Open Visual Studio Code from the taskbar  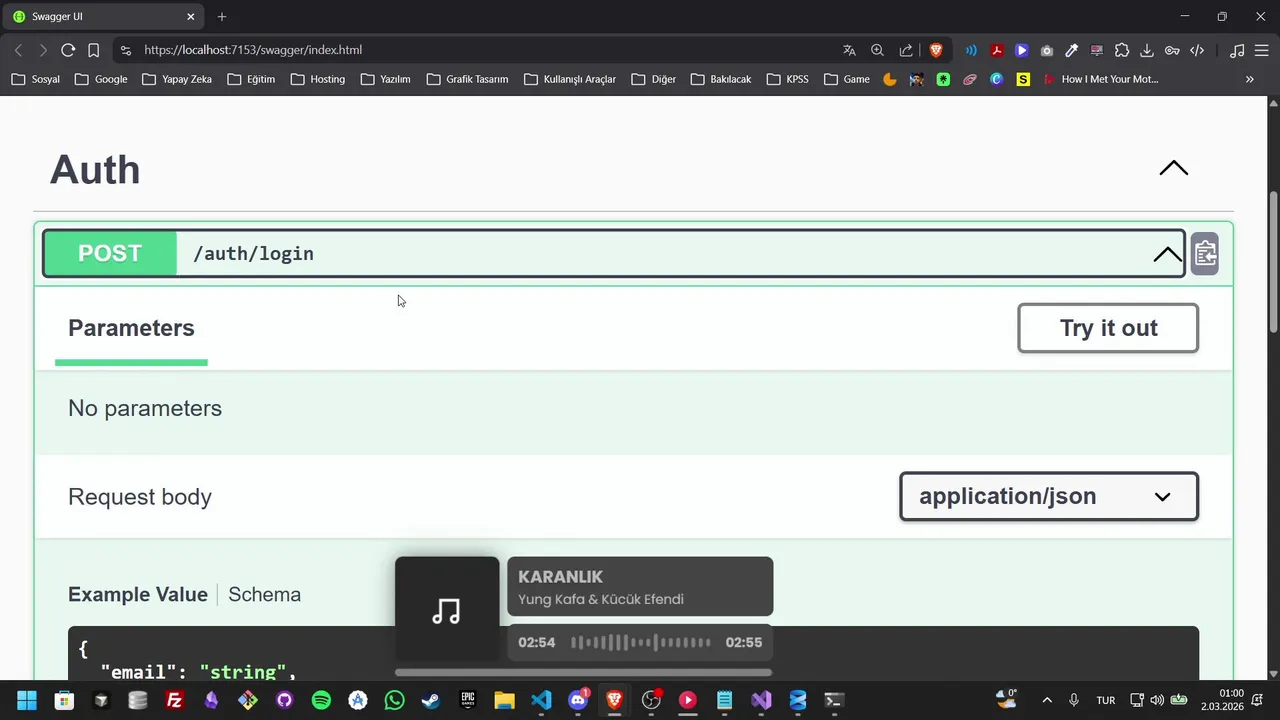pos(541,700)
